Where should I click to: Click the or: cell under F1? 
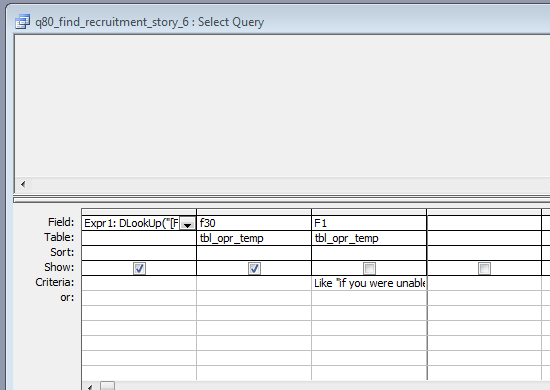tap(369, 298)
